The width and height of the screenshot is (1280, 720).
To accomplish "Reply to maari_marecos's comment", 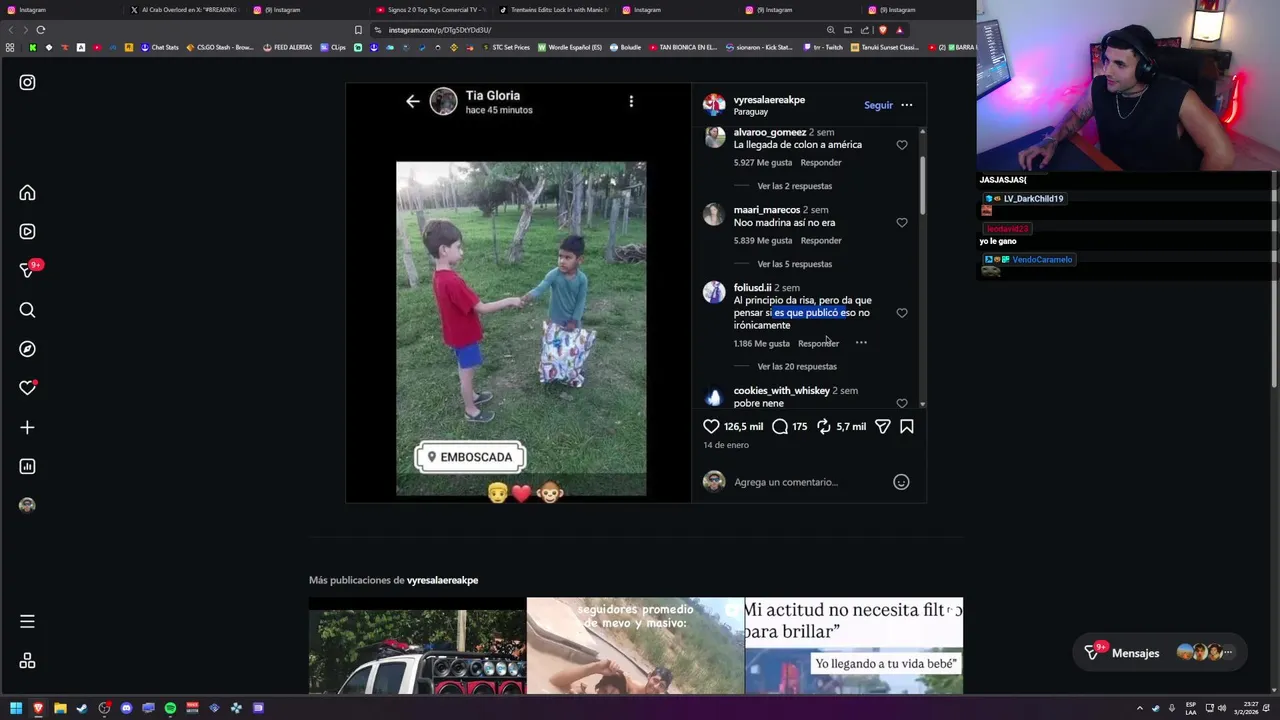I will 821,241.
